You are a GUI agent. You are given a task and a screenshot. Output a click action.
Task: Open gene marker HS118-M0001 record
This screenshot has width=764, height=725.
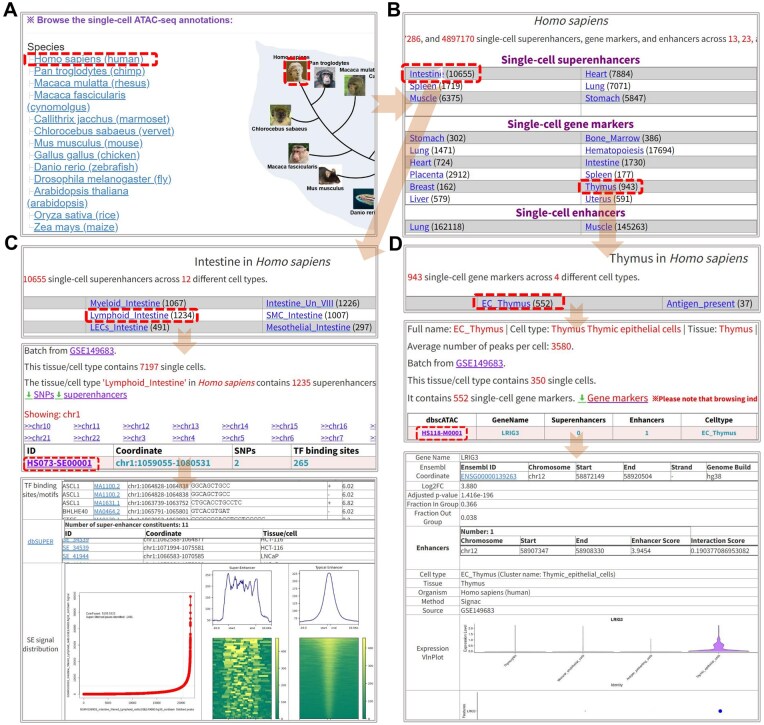(x=442, y=433)
